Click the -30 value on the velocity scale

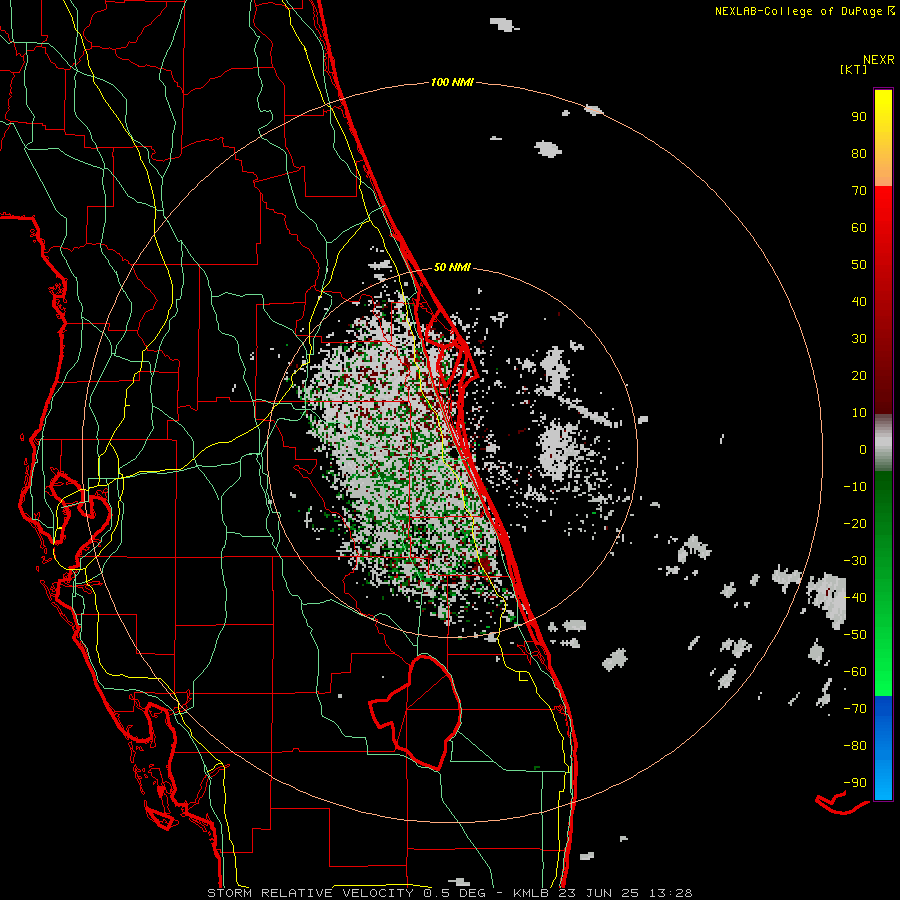pos(855,561)
